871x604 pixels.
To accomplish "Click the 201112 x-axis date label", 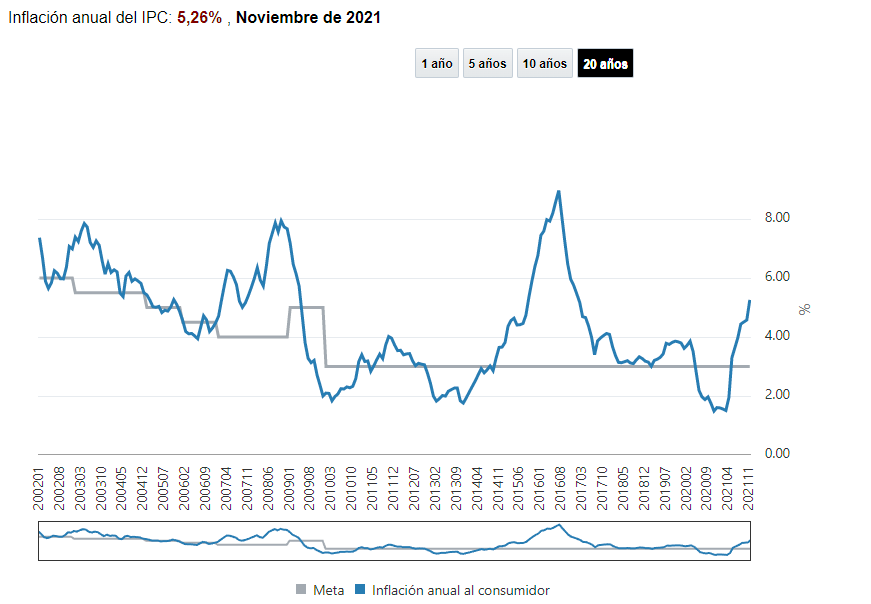I will [393, 488].
